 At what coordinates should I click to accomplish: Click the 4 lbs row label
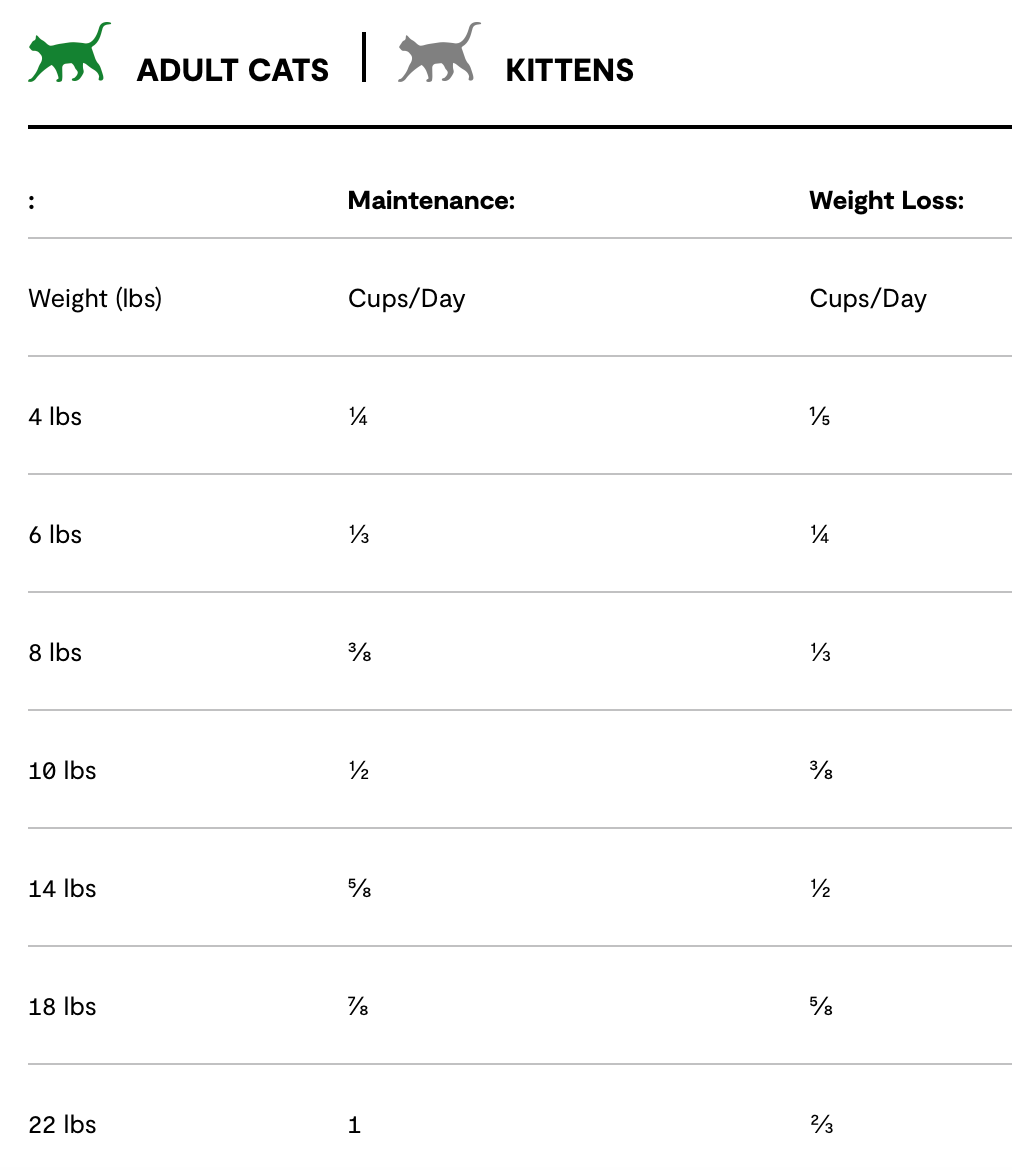click(x=55, y=416)
